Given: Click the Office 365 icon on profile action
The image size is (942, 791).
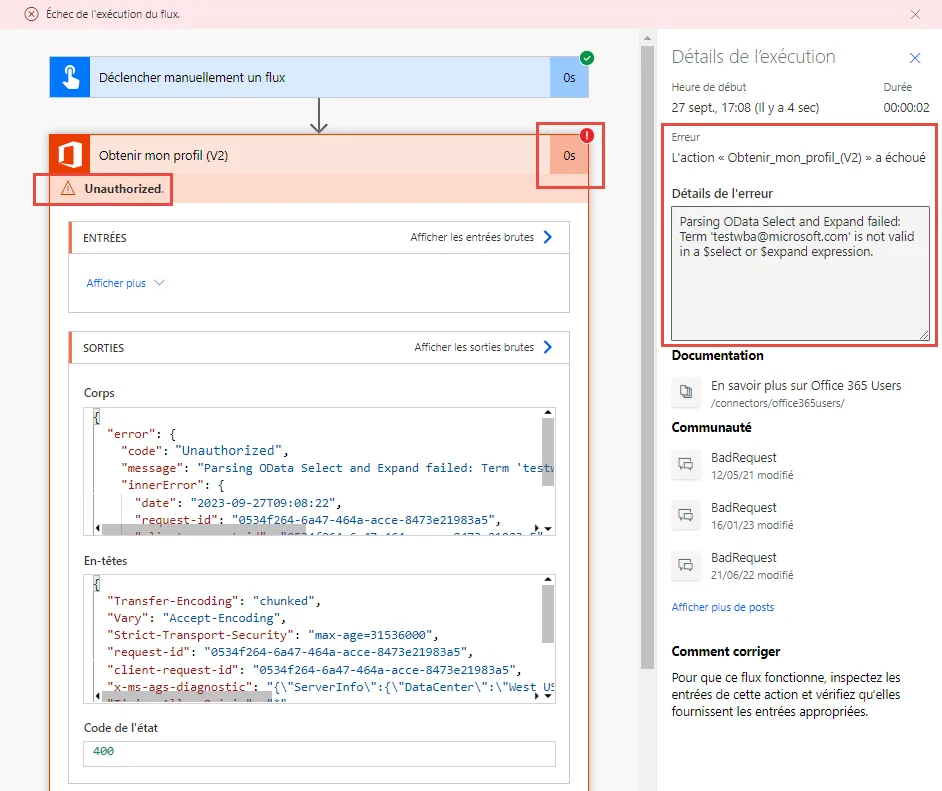Looking at the screenshot, I should point(70,155).
